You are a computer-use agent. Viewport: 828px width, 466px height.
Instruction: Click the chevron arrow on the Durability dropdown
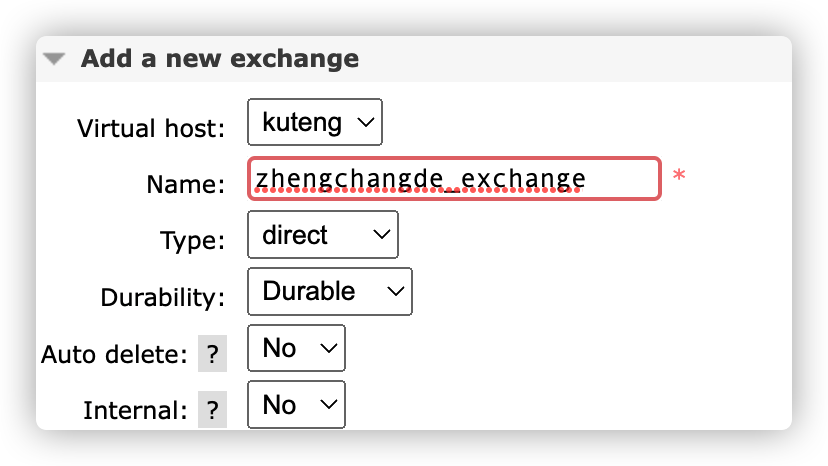[395, 291]
